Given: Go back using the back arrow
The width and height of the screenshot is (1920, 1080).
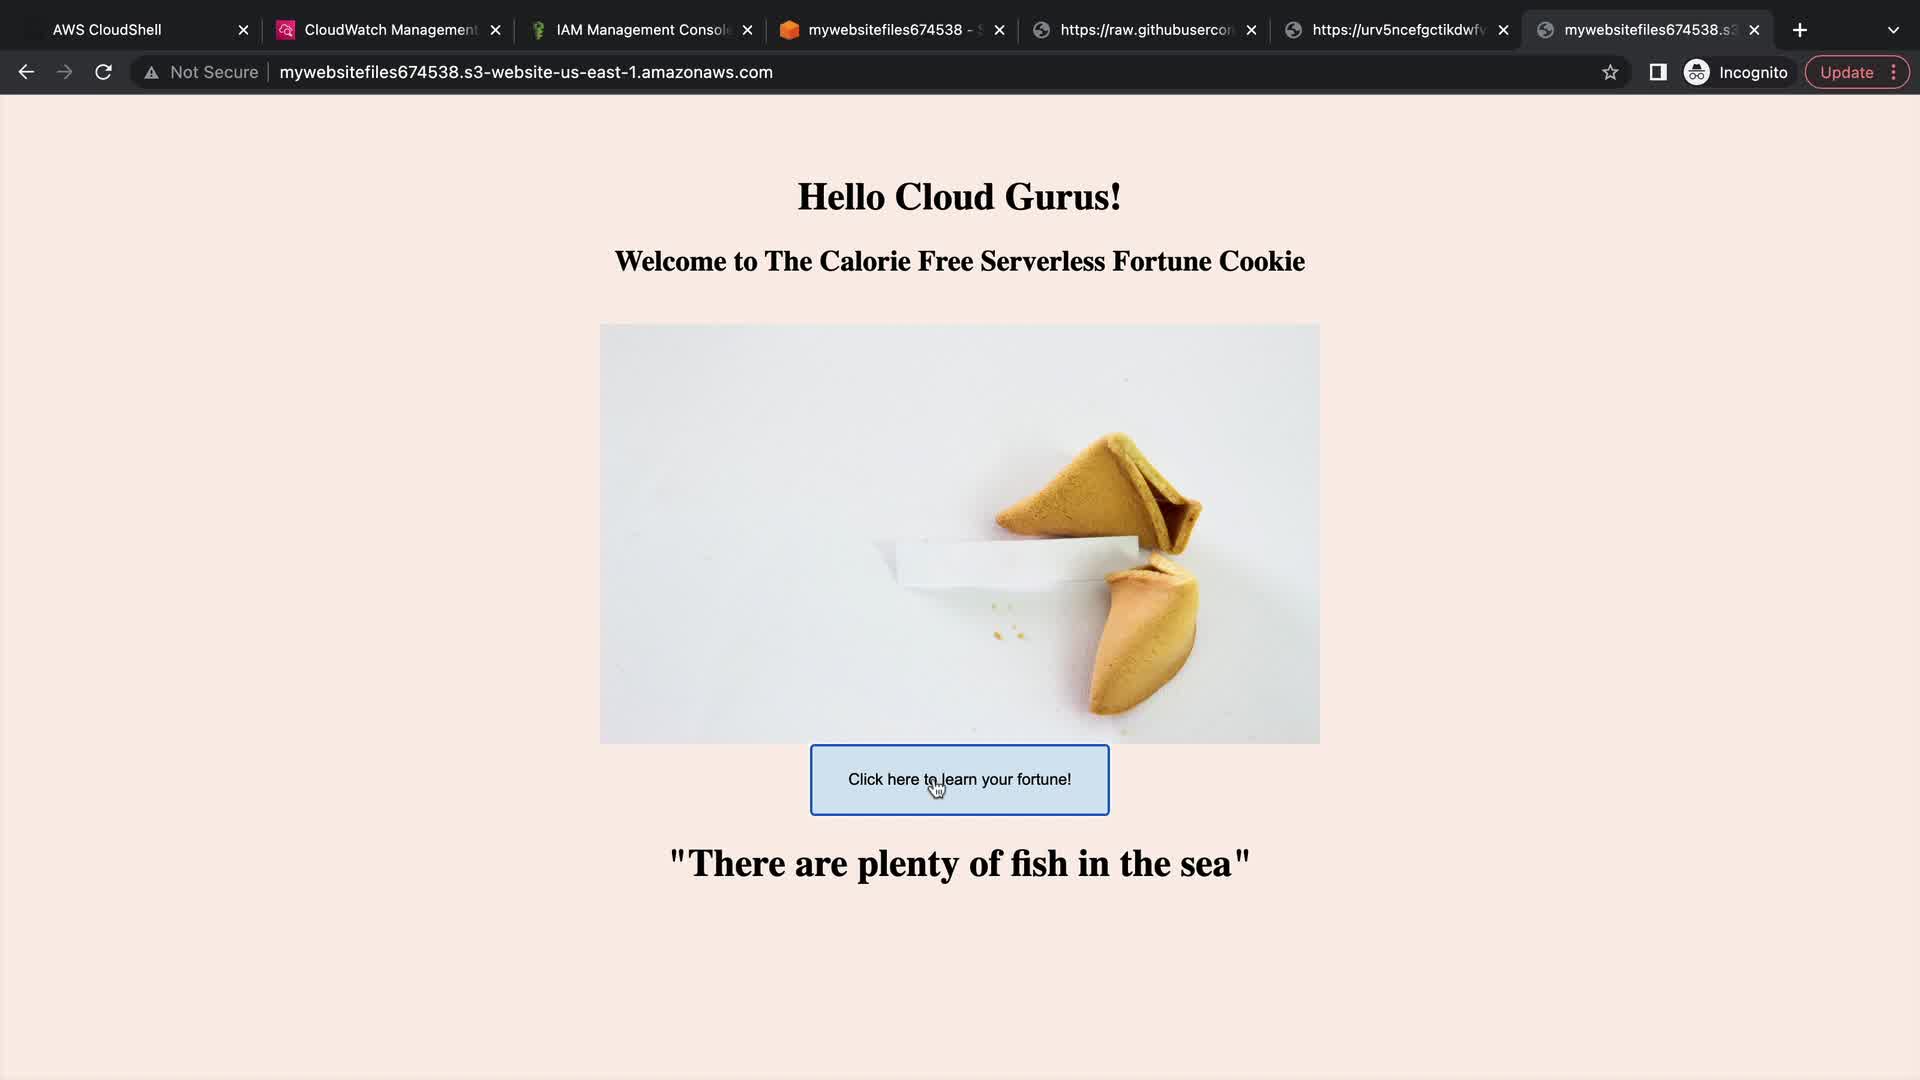Looking at the screenshot, I should click(26, 72).
